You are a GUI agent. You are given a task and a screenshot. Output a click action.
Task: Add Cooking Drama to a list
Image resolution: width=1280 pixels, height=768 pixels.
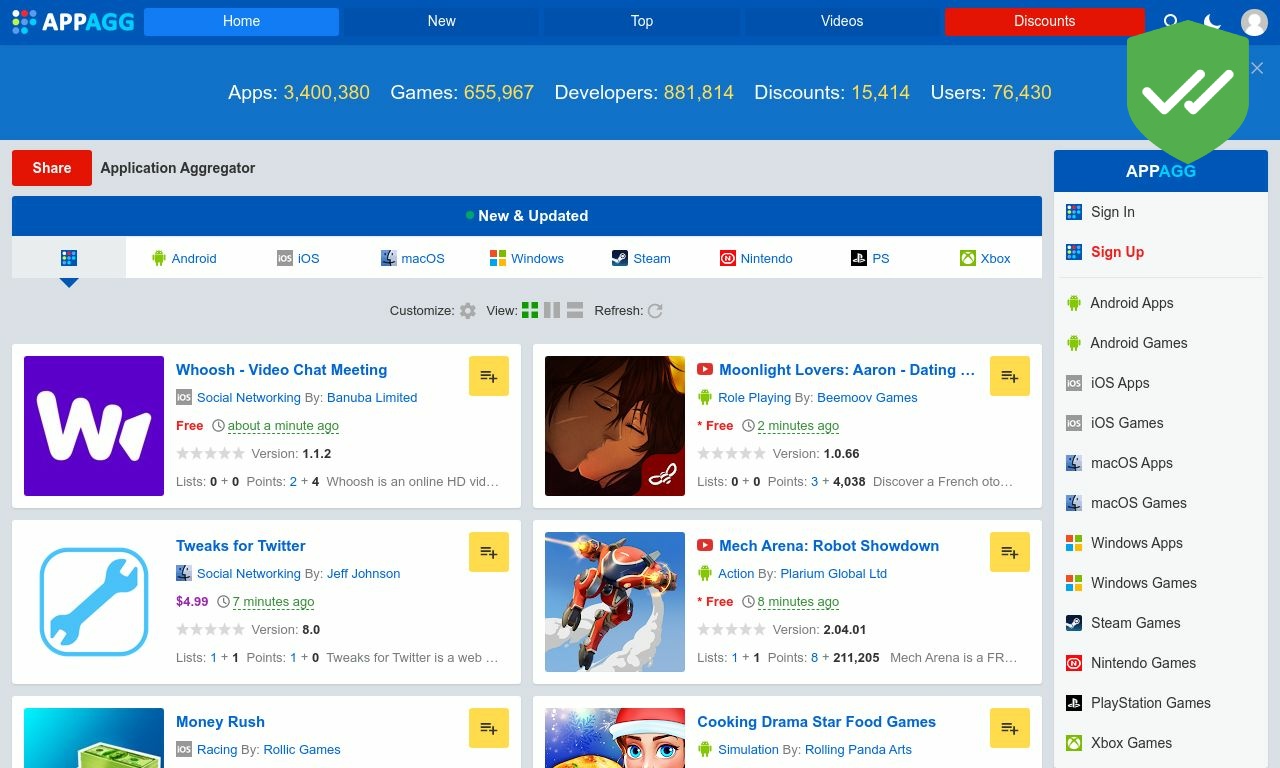point(1010,728)
